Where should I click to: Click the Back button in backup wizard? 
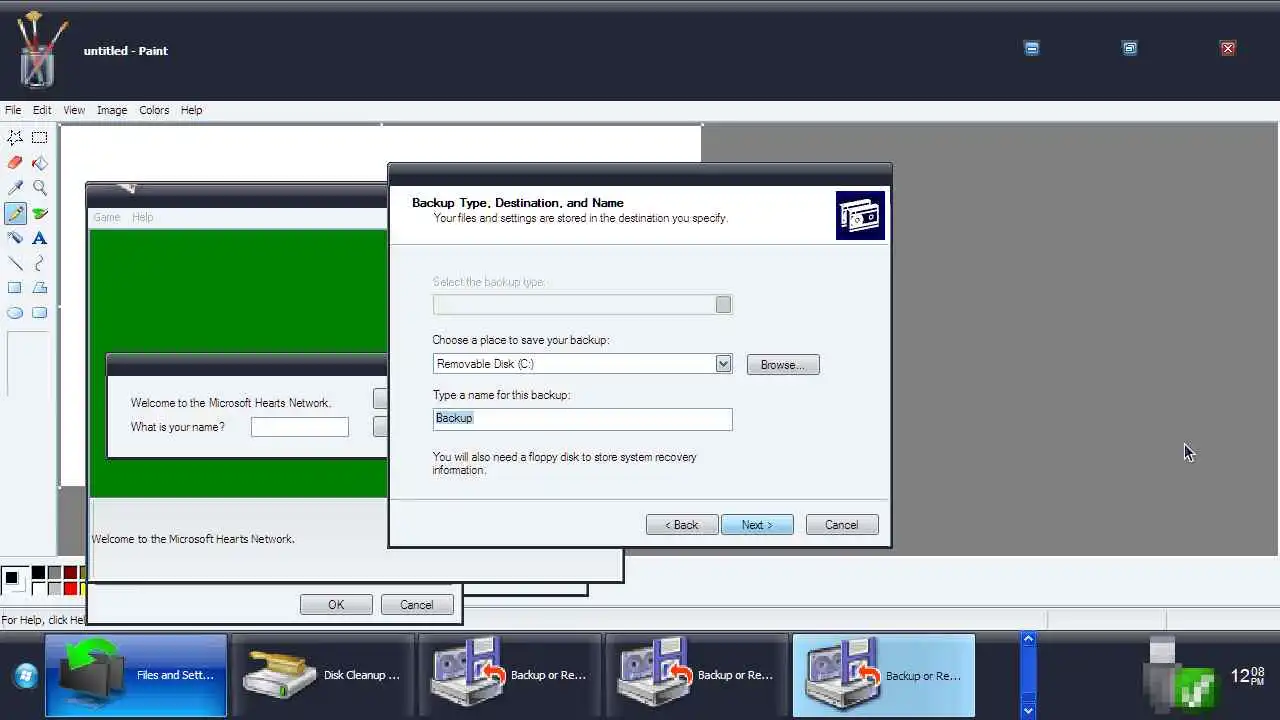tap(682, 525)
